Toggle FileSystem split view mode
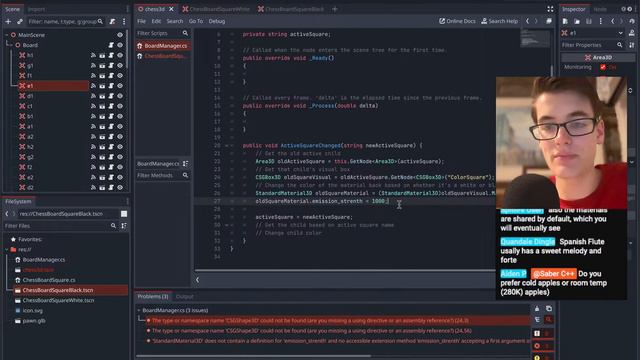 [124, 214]
